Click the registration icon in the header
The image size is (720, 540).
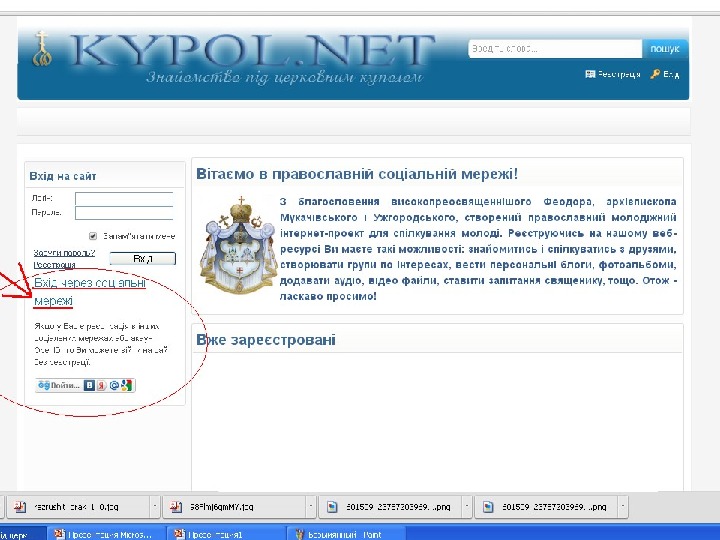click(590, 74)
